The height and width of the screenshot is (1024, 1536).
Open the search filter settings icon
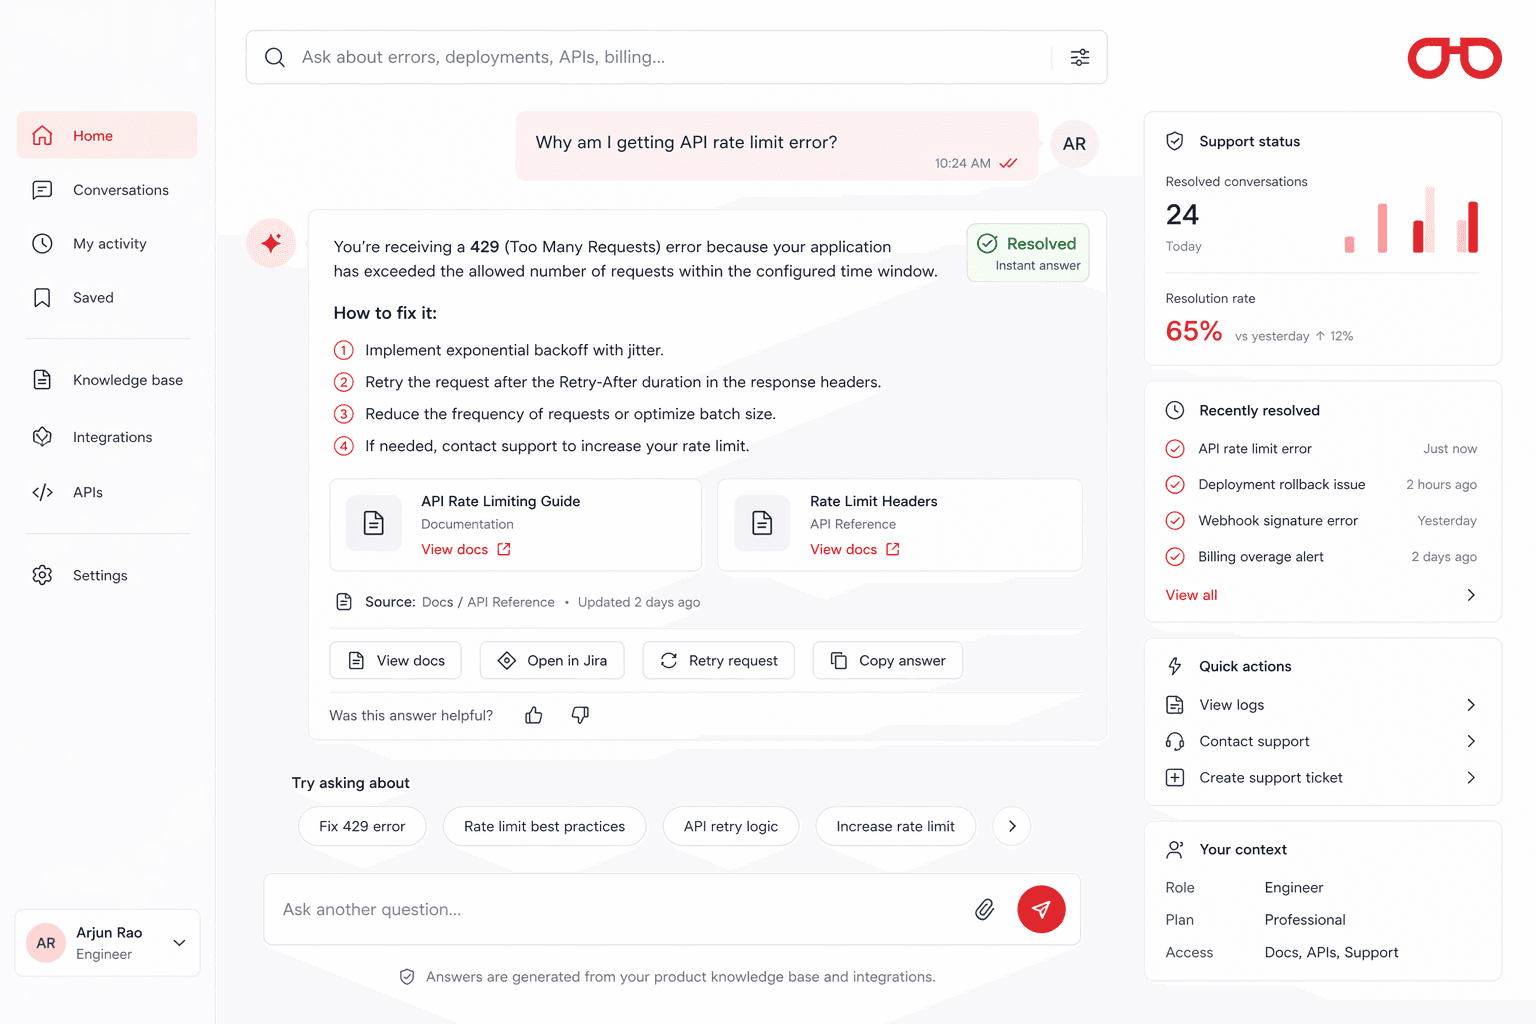tap(1080, 57)
